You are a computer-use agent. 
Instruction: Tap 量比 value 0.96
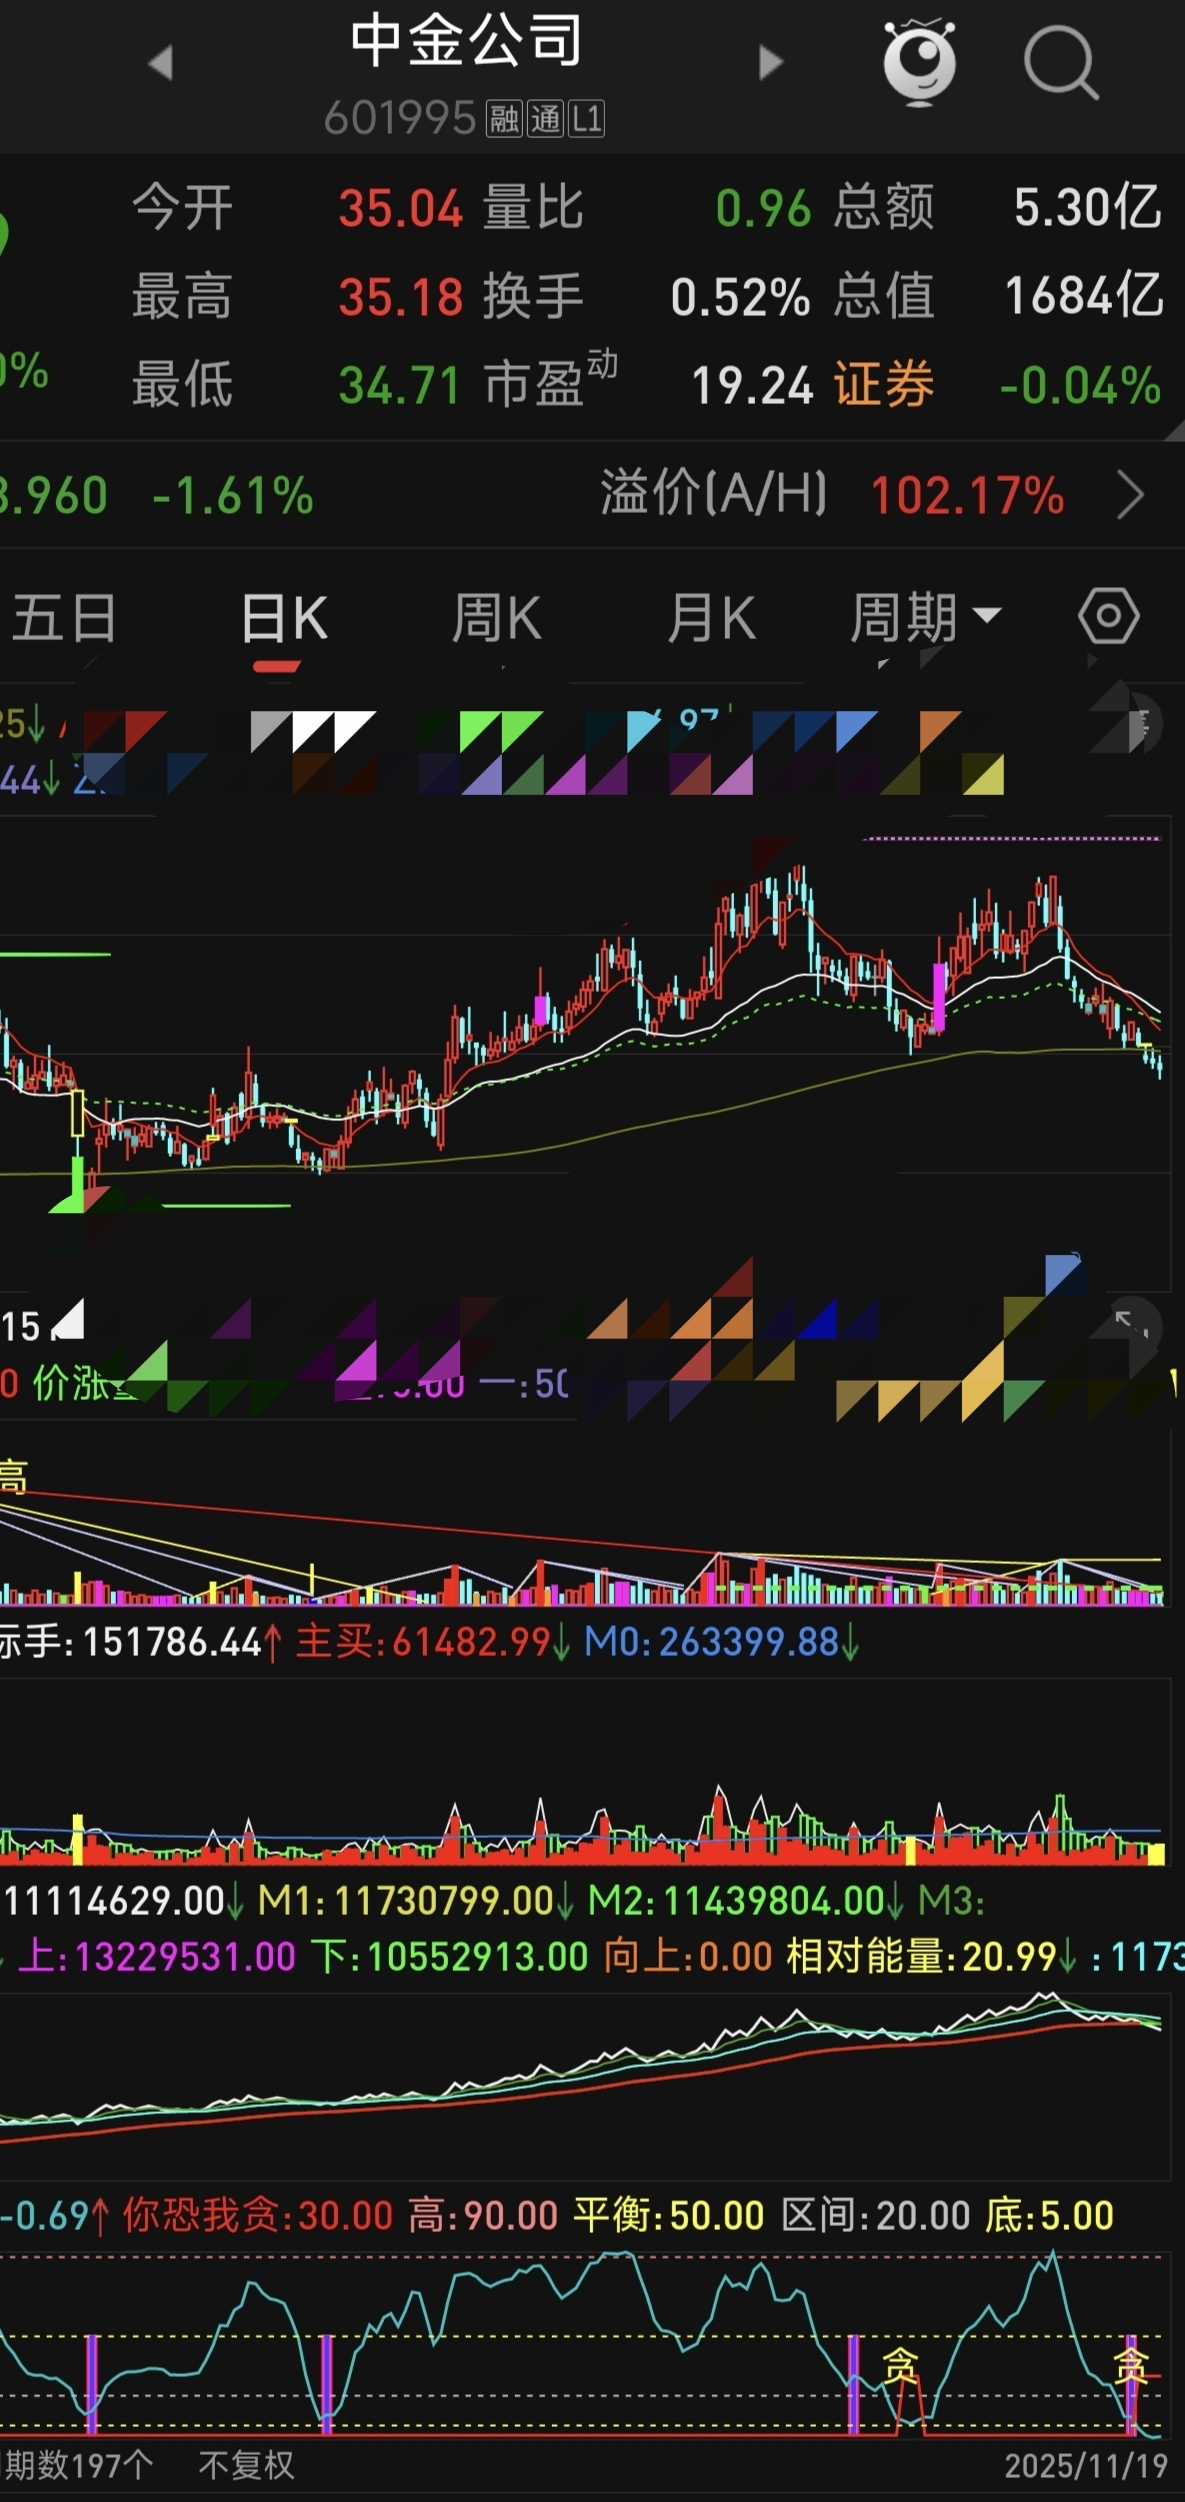pyautogui.click(x=763, y=209)
